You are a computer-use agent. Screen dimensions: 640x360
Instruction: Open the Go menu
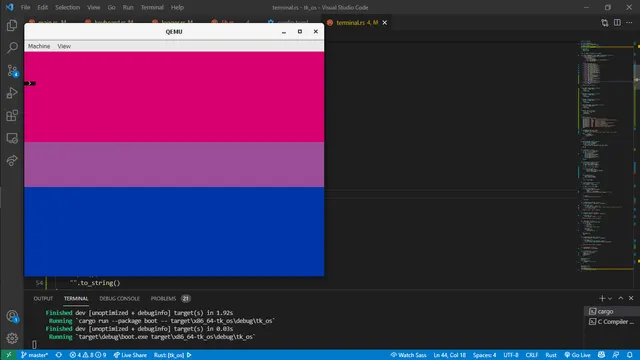tap(111, 7)
